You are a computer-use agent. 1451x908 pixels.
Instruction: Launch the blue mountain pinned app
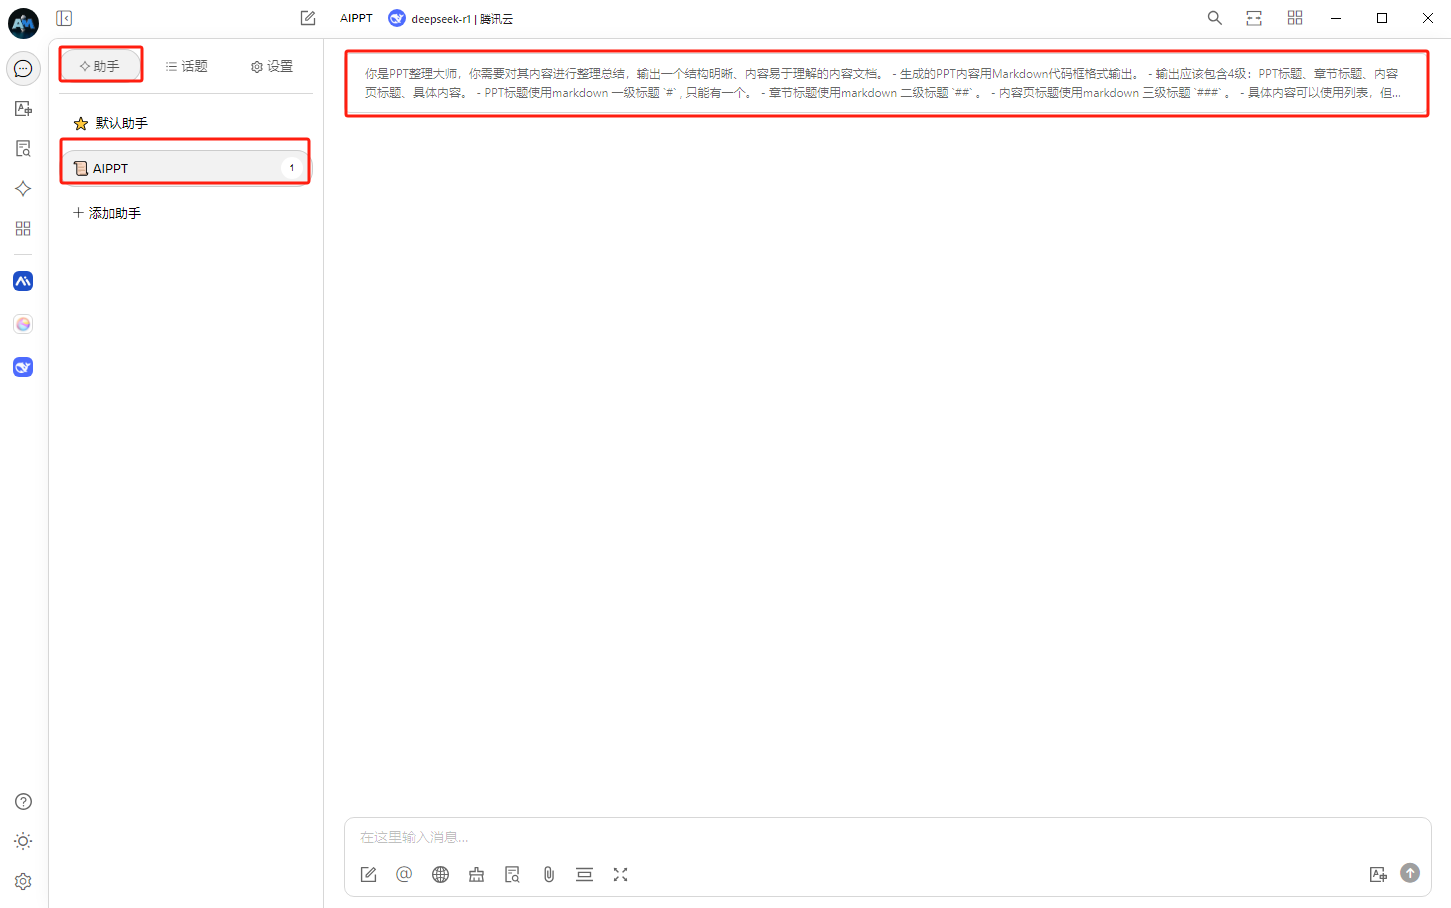(23, 281)
